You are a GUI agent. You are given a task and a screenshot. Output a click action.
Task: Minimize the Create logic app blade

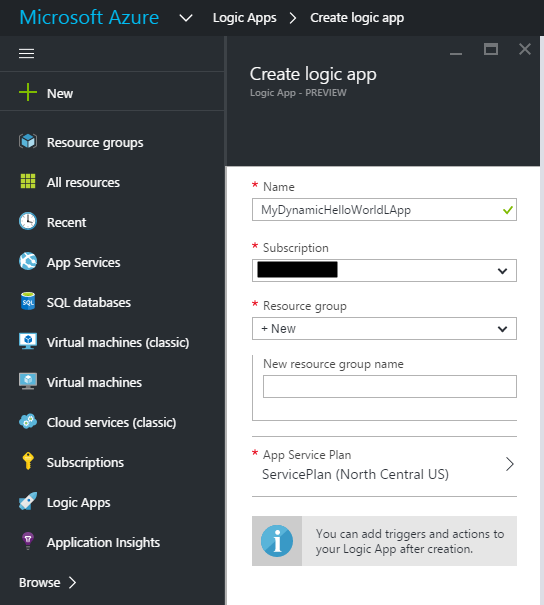point(456,54)
